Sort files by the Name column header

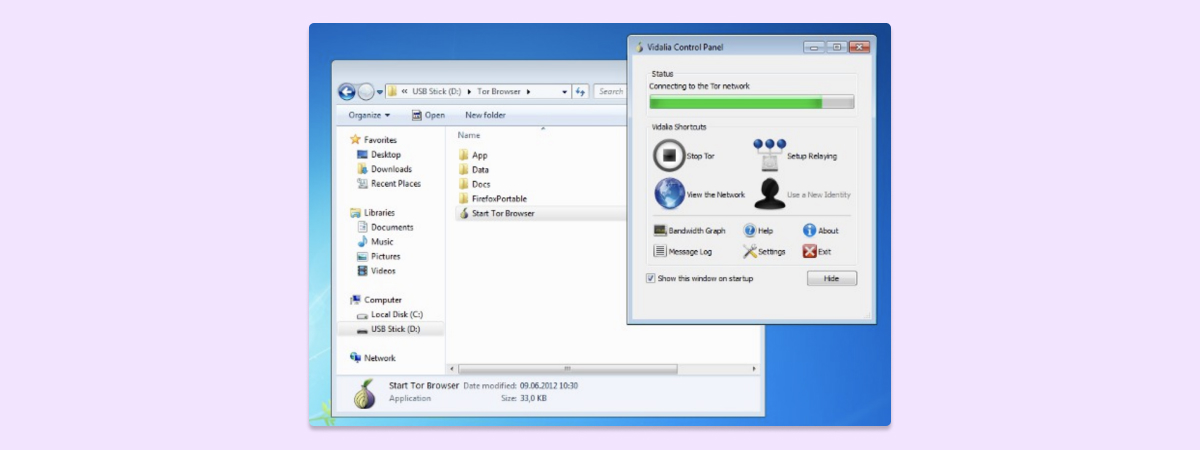(x=469, y=135)
